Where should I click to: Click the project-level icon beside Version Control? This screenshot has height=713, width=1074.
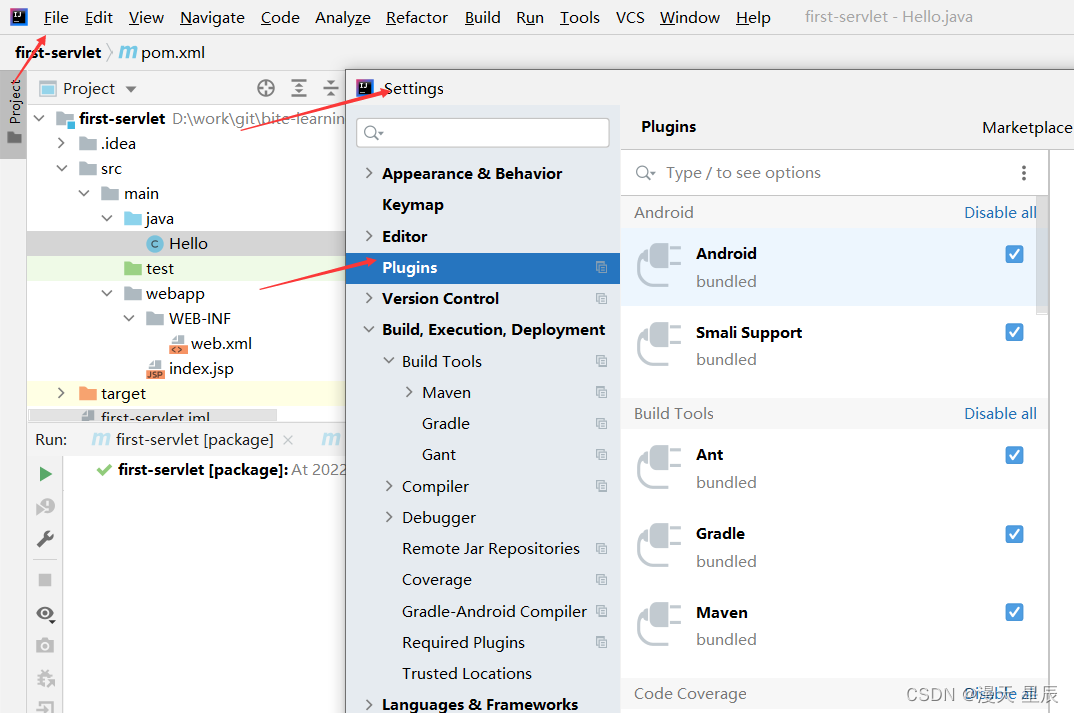click(601, 299)
